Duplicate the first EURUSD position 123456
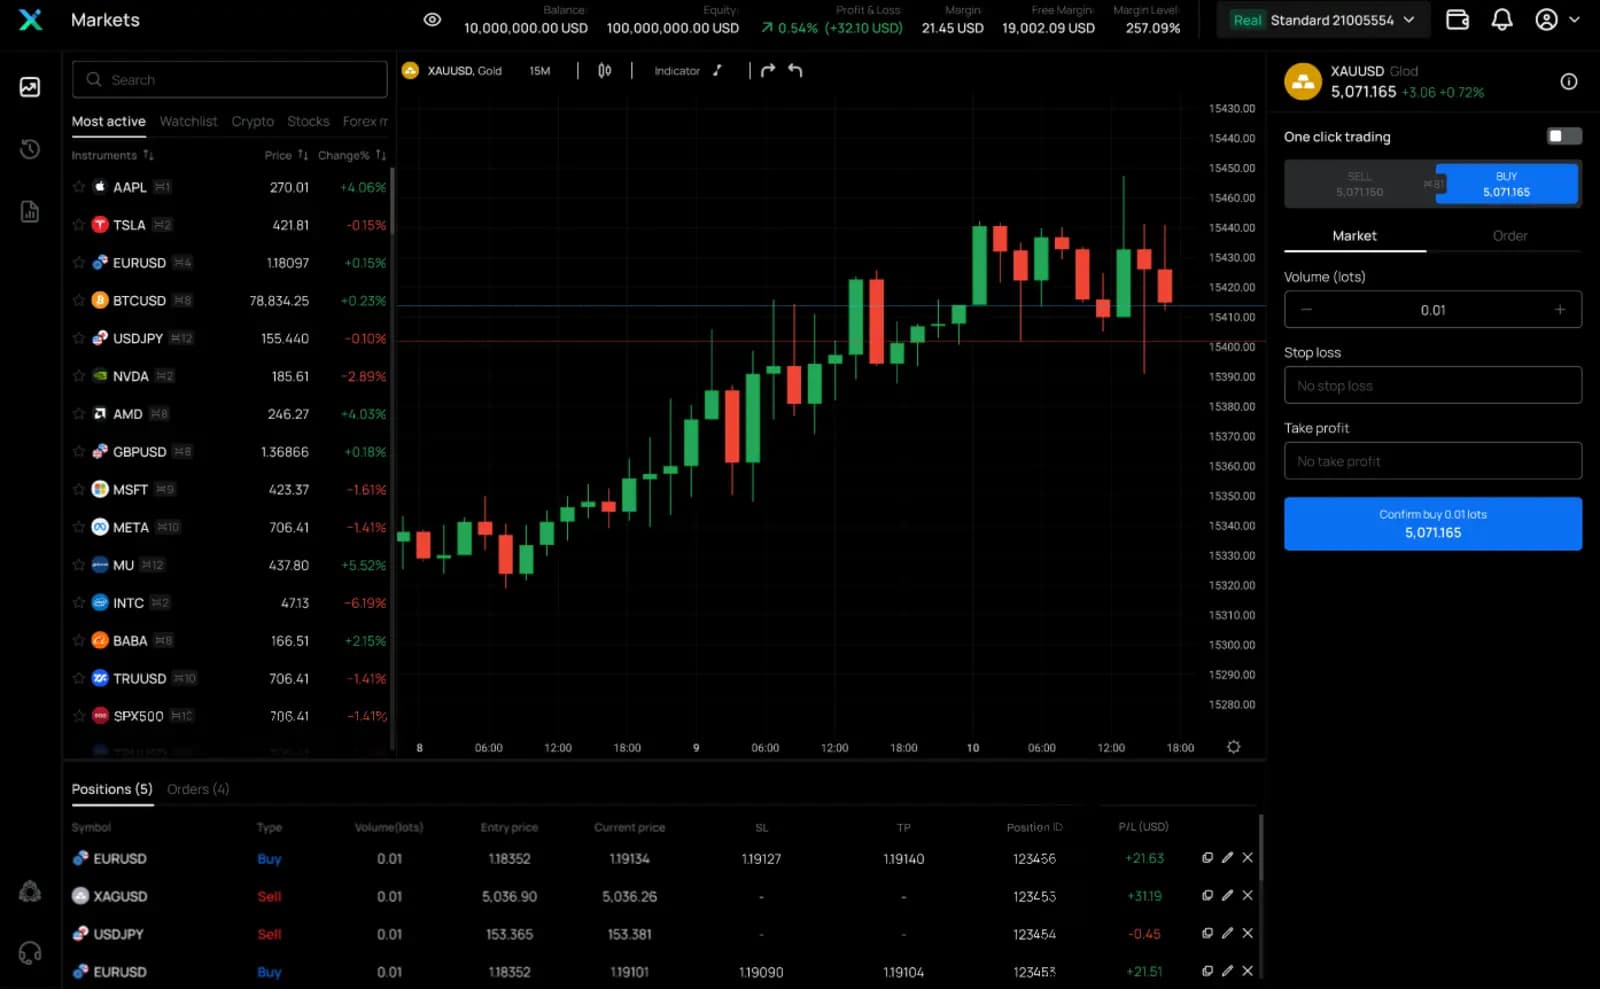Viewport: 1600px width, 989px height. (x=1207, y=858)
